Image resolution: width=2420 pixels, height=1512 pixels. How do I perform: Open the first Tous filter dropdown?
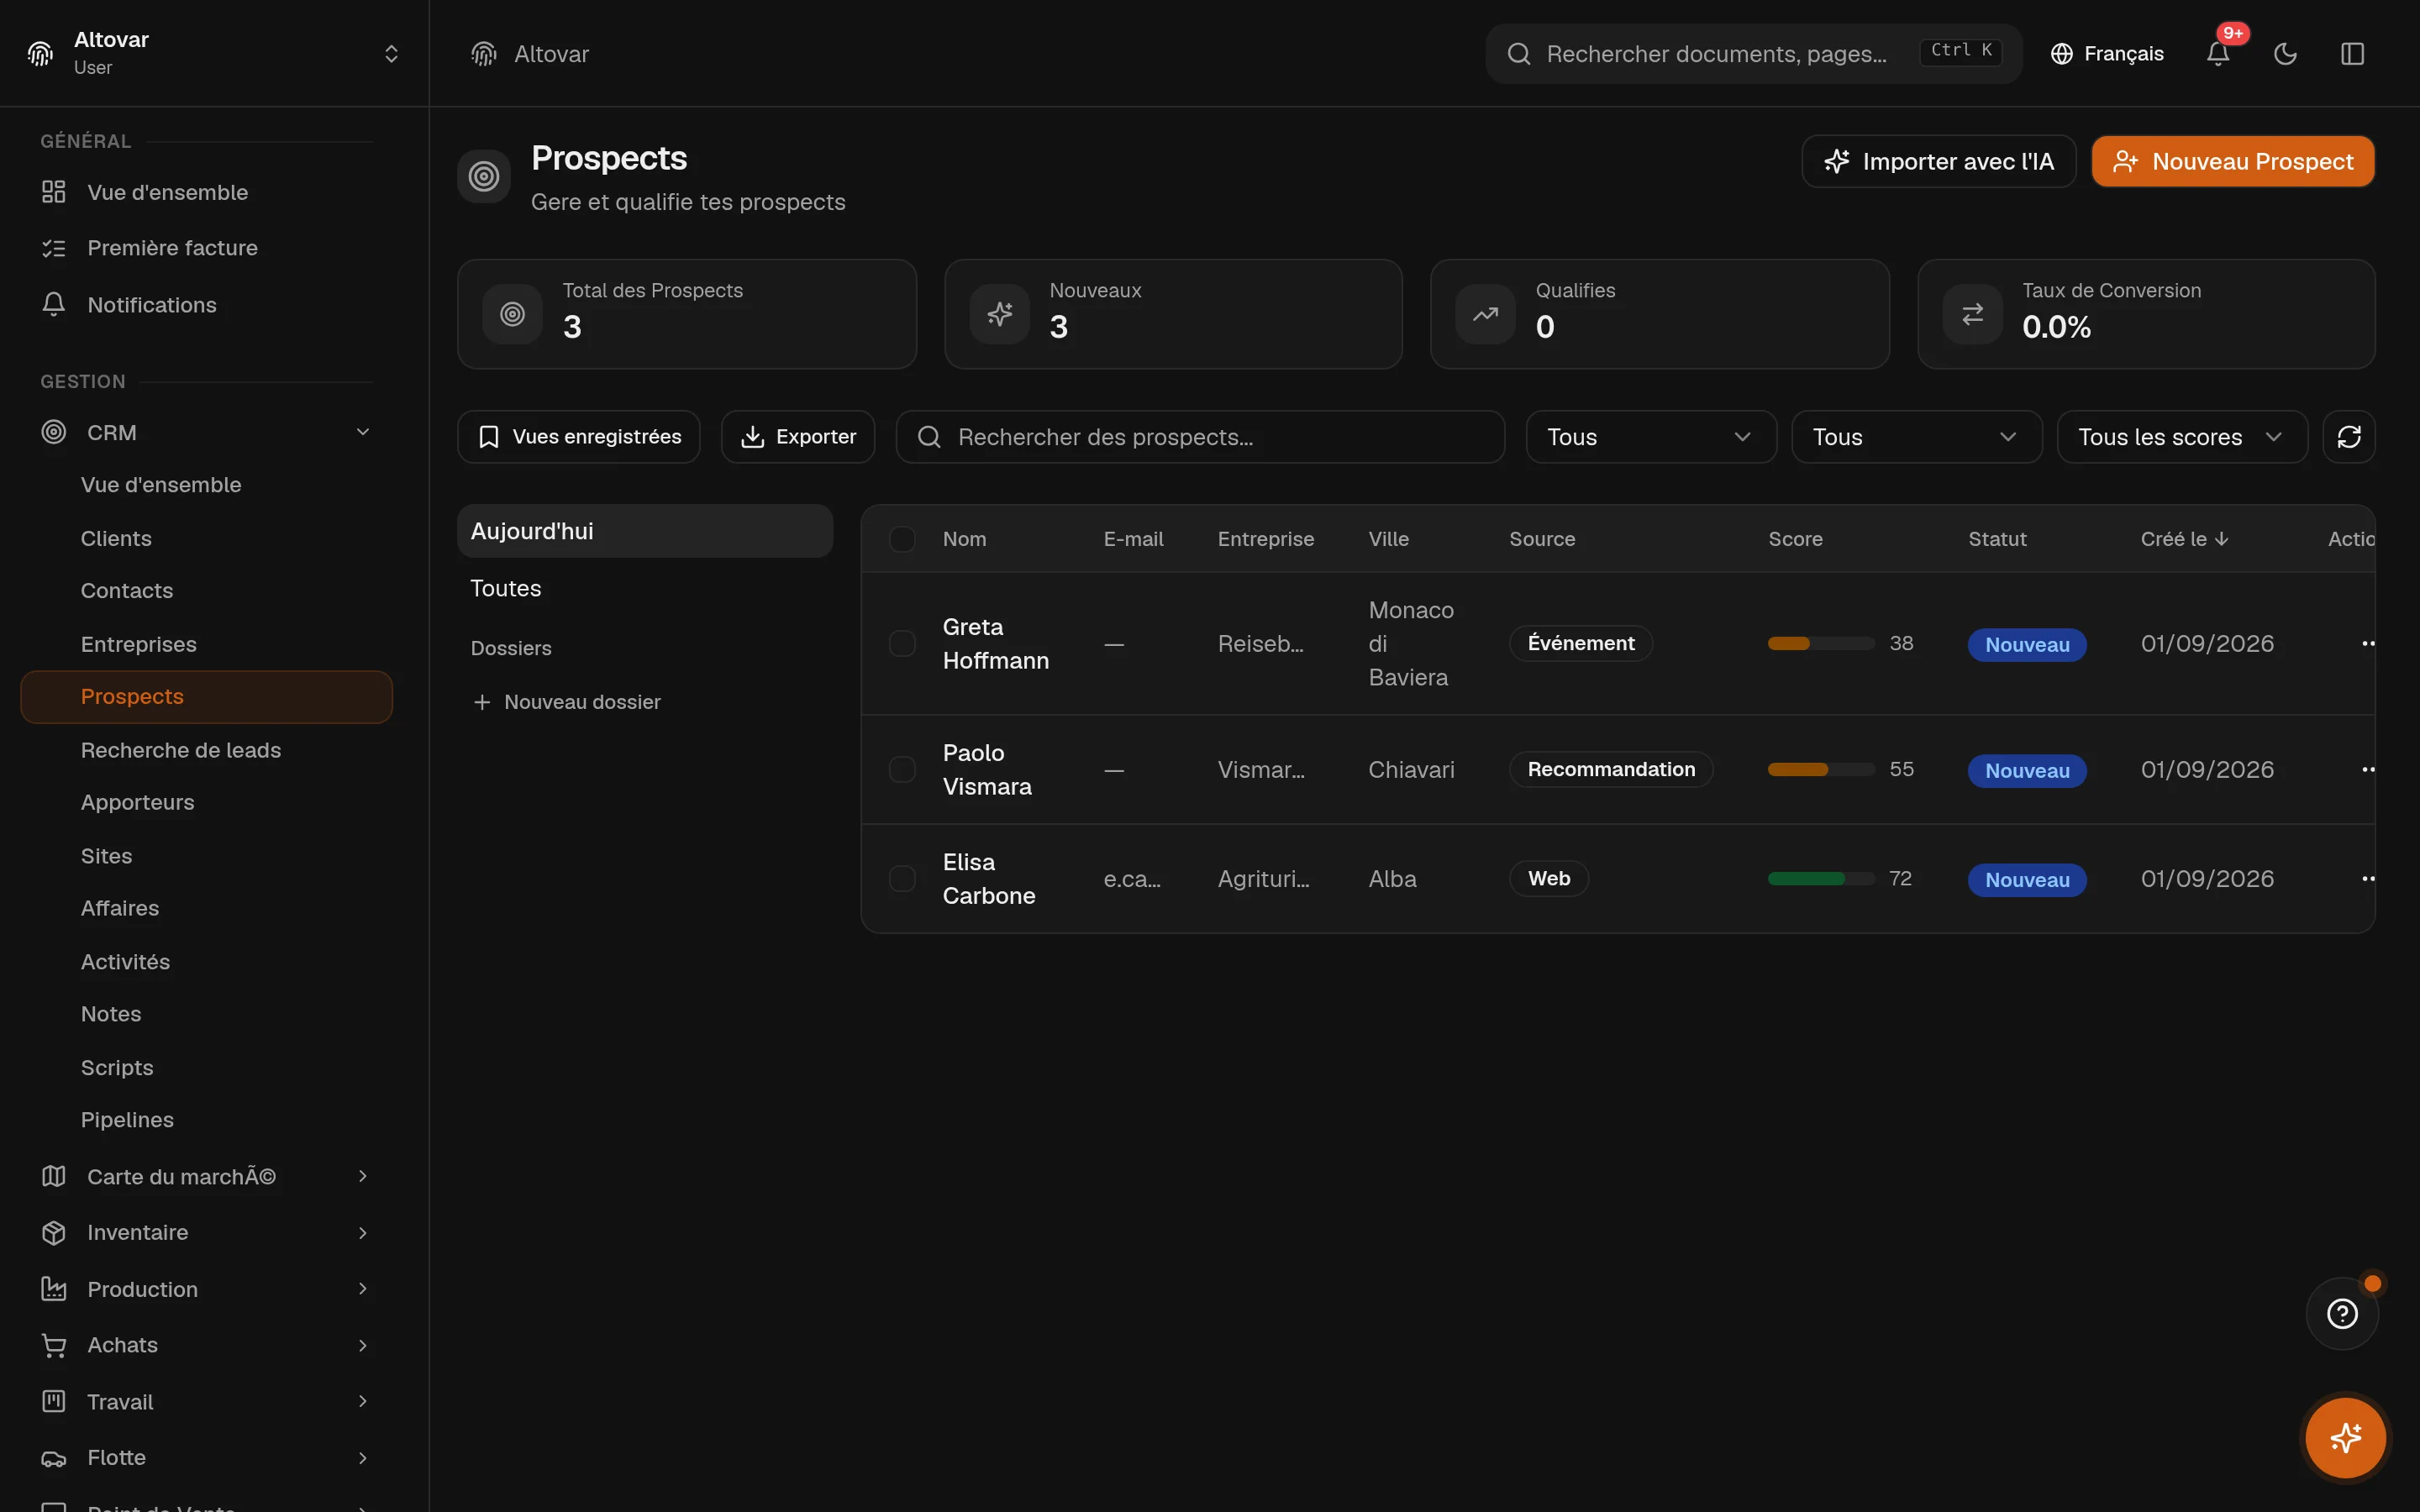click(x=1651, y=437)
